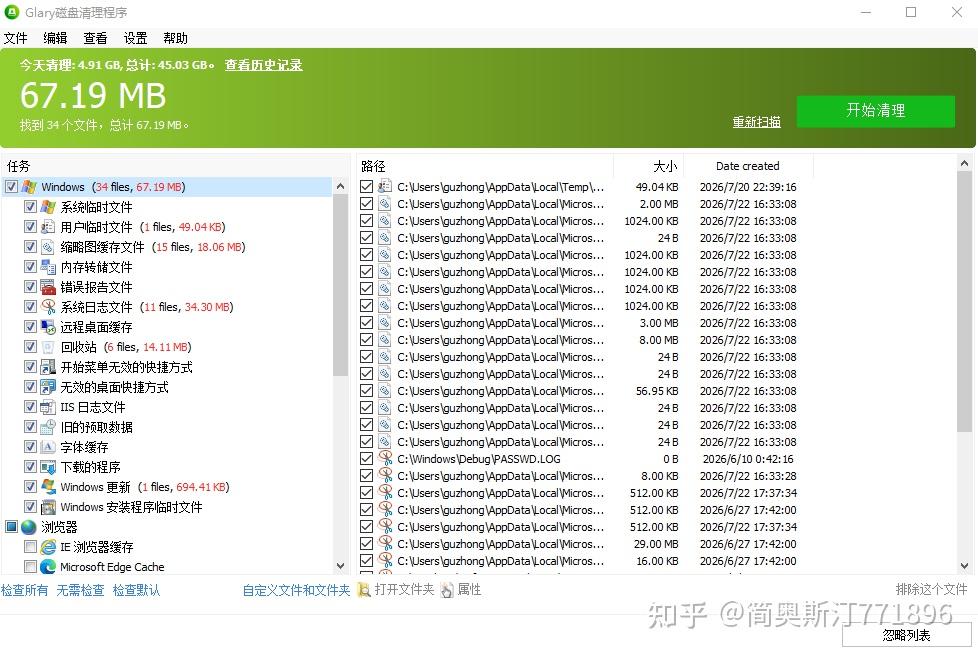The height and width of the screenshot is (654, 978).
Task: Open the 查看历史记录 link
Action: (263, 65)
